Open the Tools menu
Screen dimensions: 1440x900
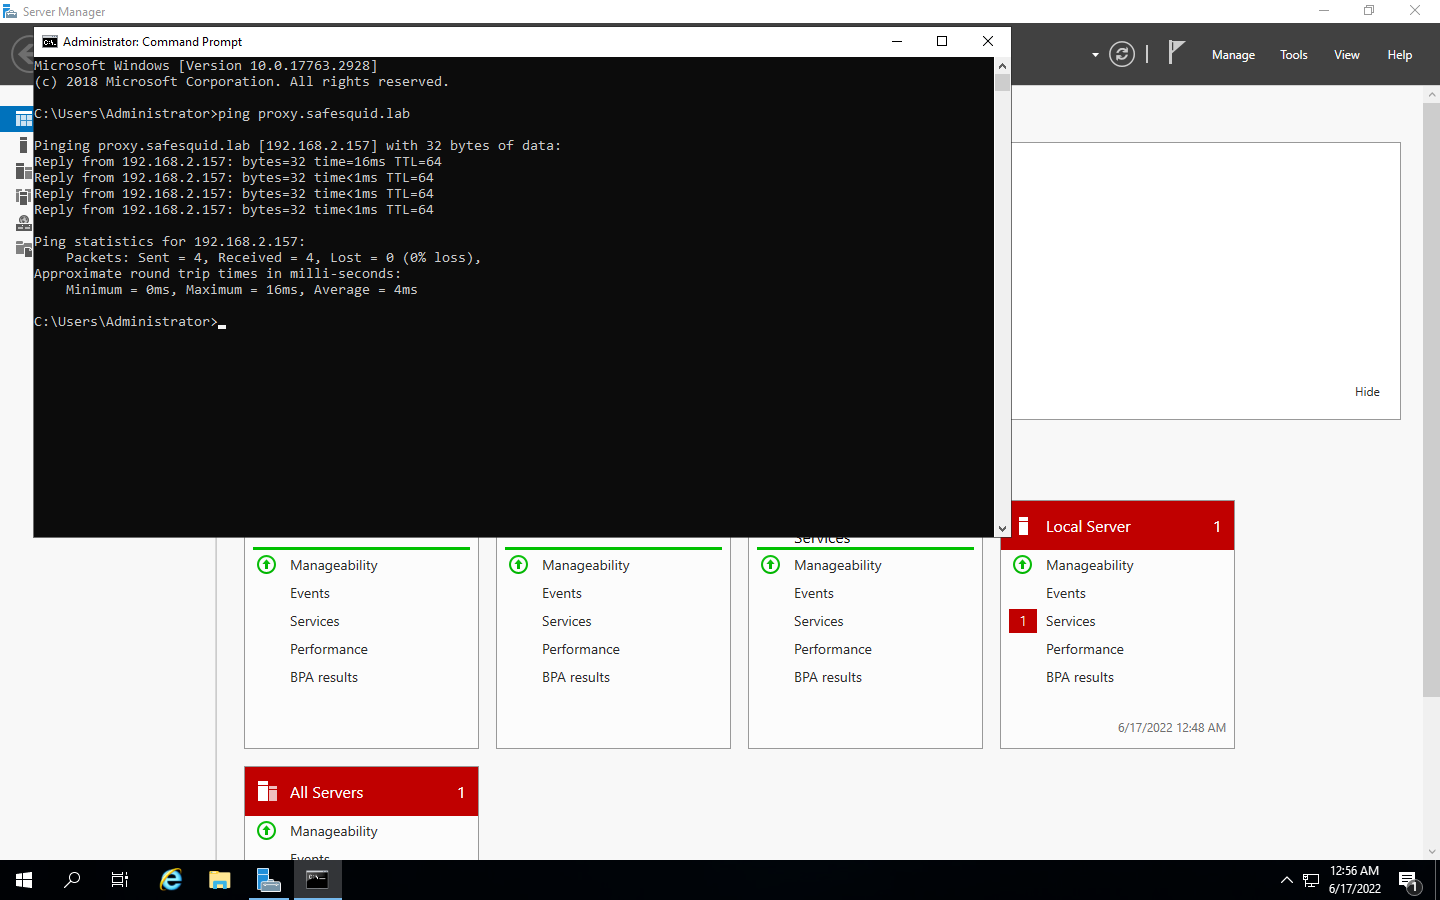1293,55
